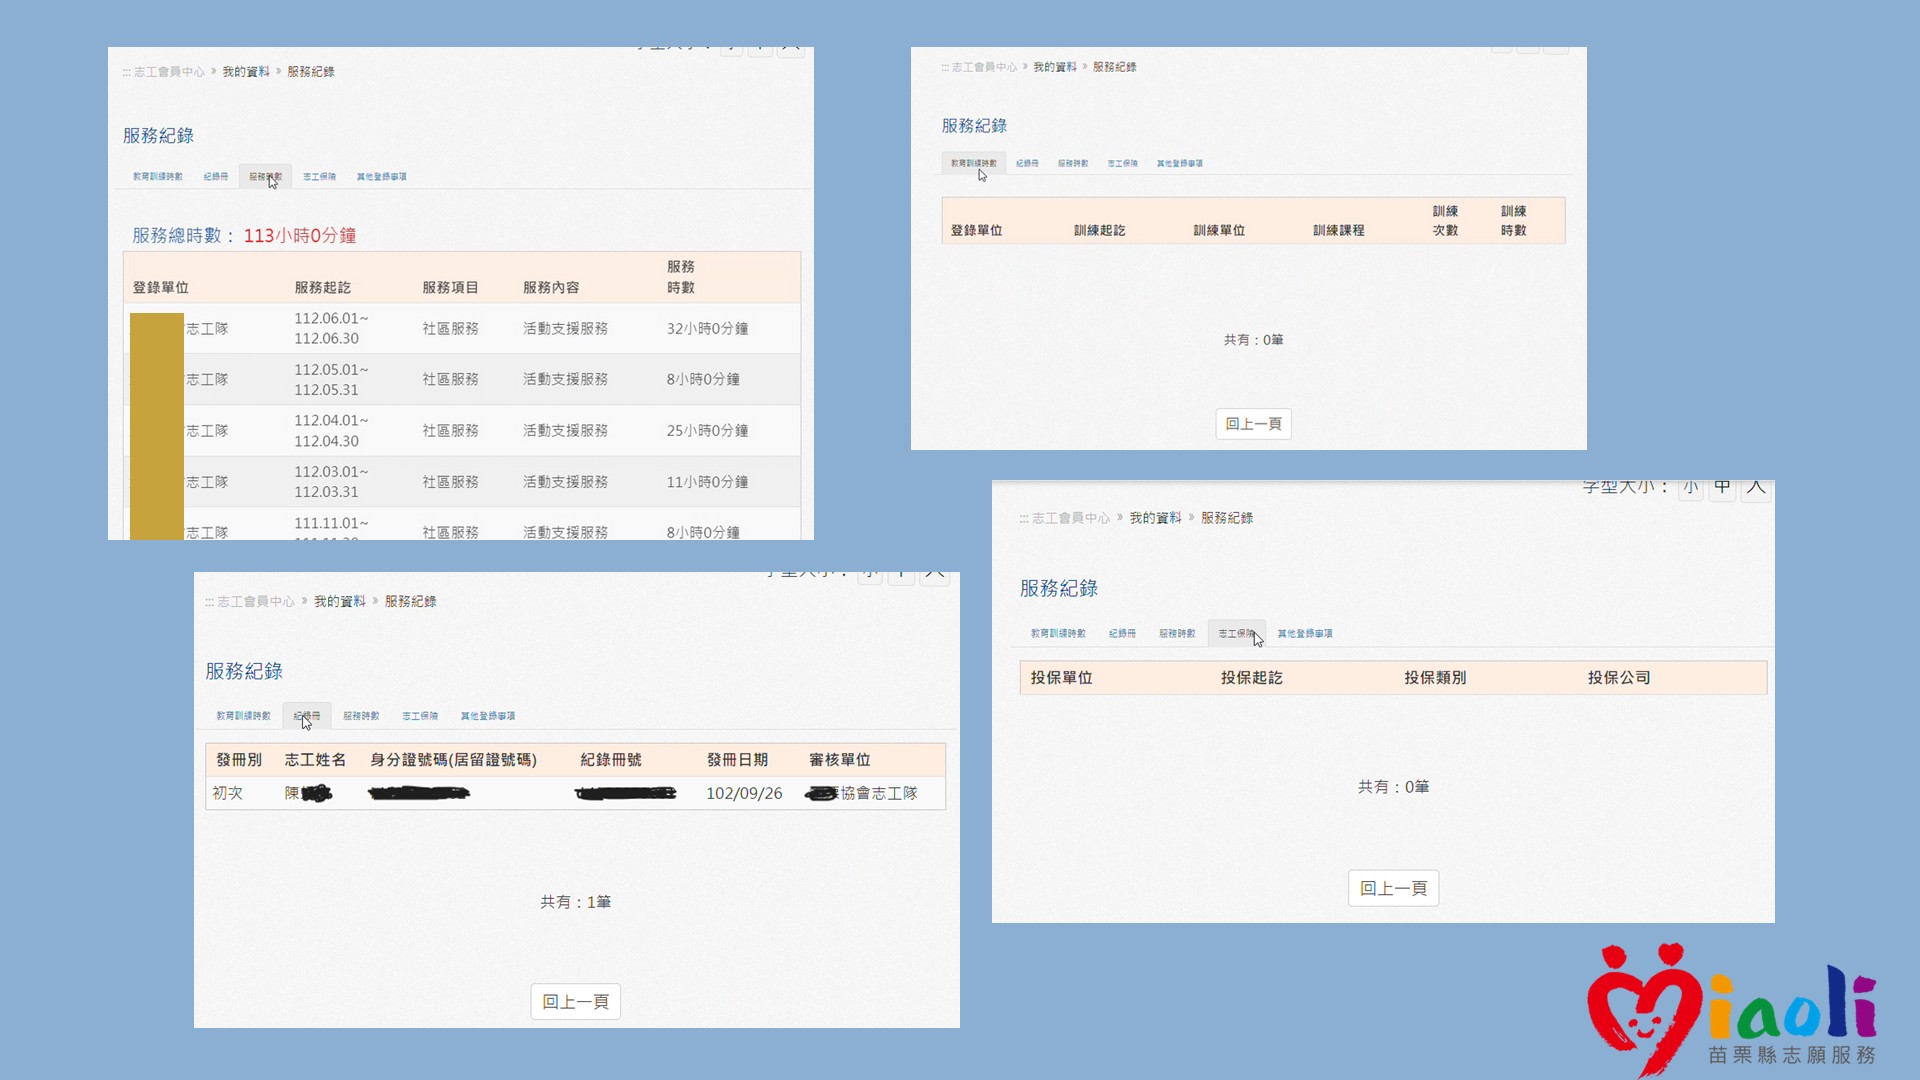Click the 投保單位 column header

[1061, 678]
